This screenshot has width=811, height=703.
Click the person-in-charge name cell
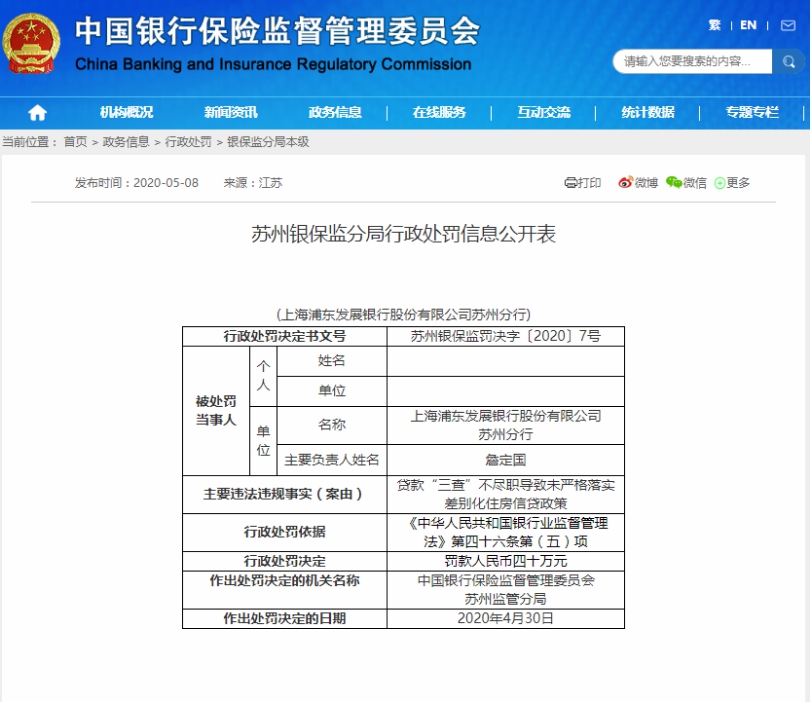pos(506,460)
